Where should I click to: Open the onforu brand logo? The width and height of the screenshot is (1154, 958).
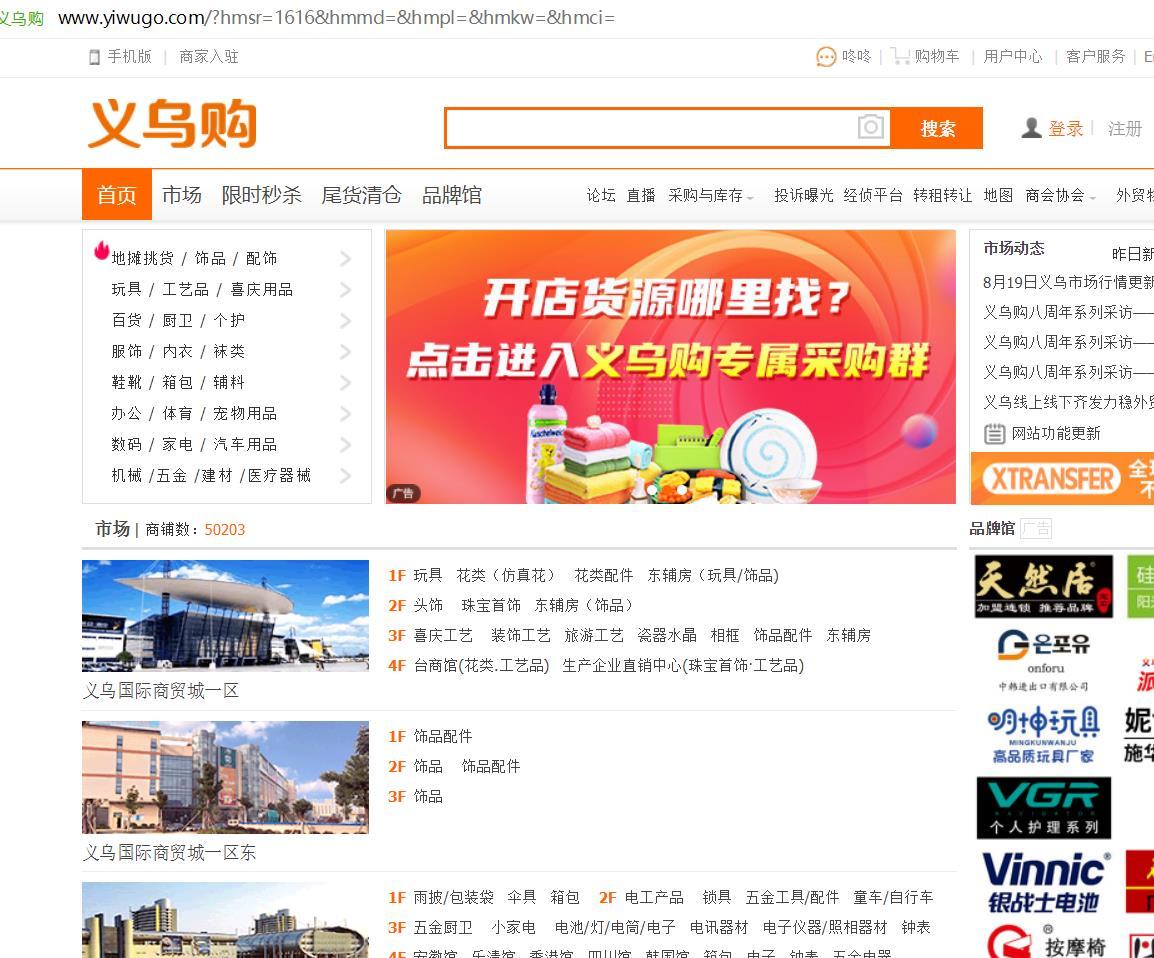[1044, 659]
